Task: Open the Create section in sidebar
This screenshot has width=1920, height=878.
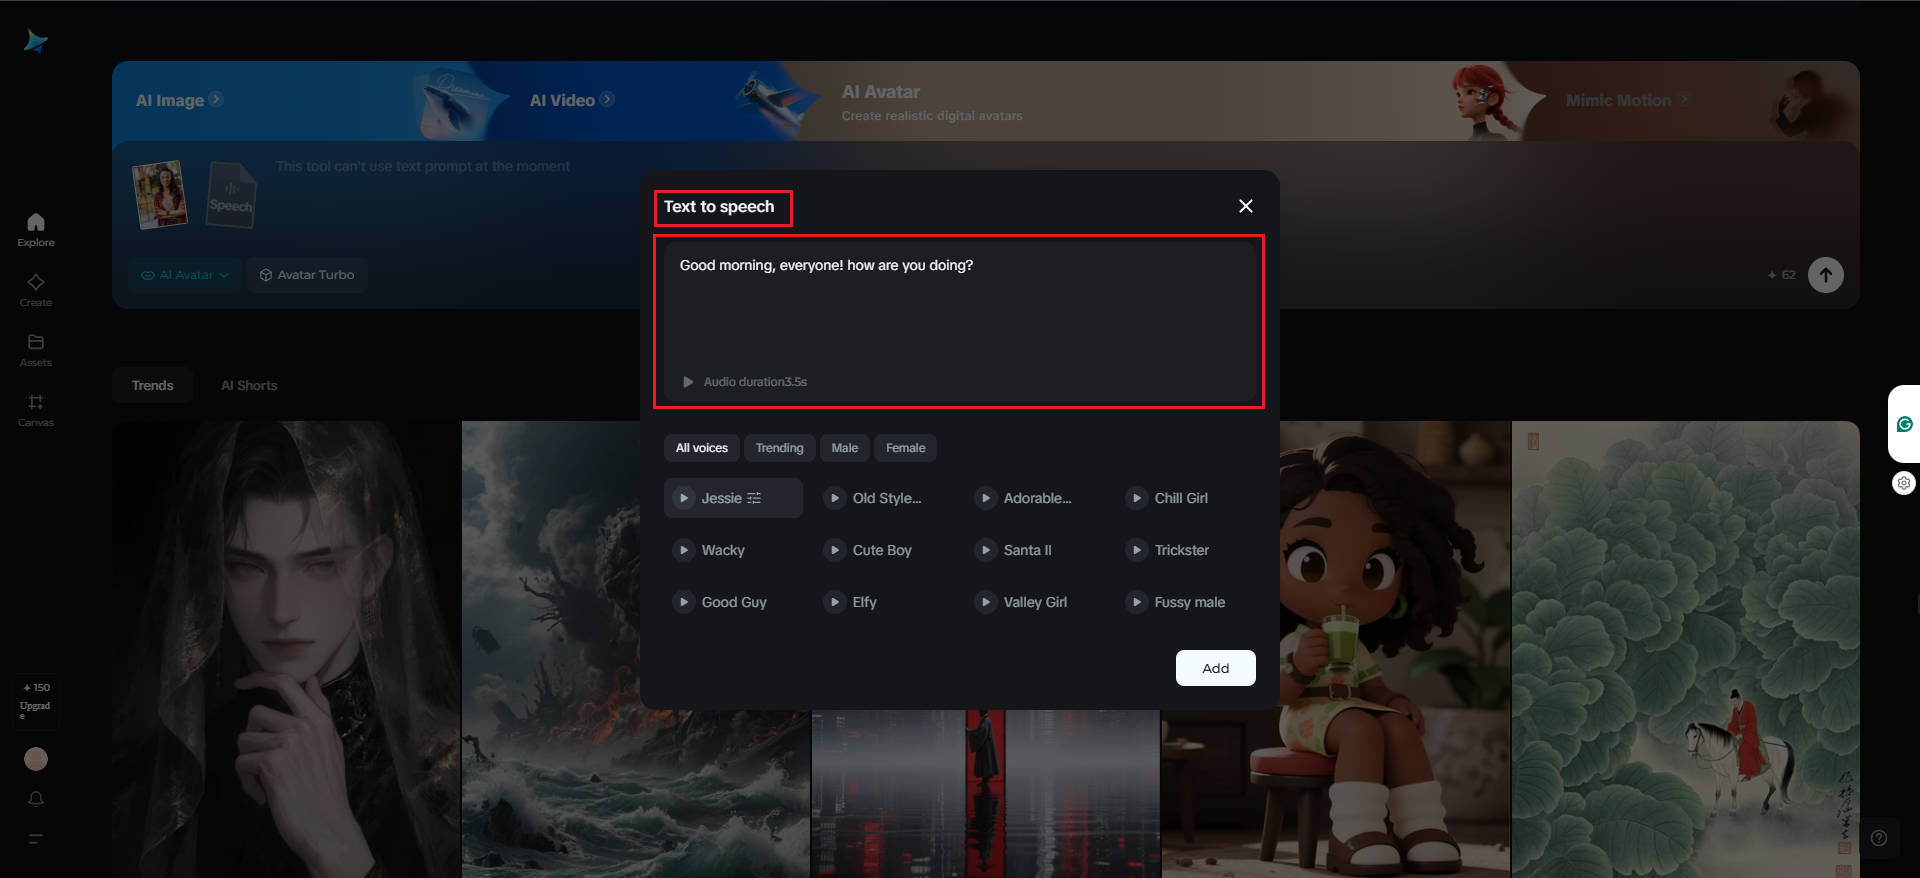Action: (36, 290)
